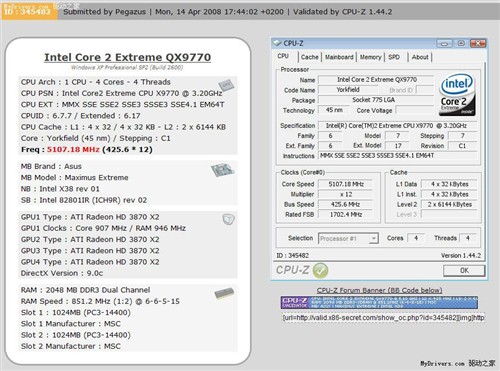Click the Intel Core 2 Extreme logo
Image resolution: width=500 pixels, height=371 pixels.
pyautogui.click(x=457, y=95)
